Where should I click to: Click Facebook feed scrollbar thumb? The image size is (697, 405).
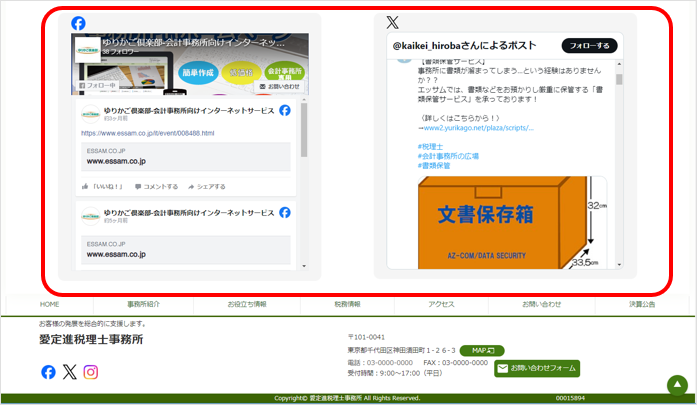point(304,130)
